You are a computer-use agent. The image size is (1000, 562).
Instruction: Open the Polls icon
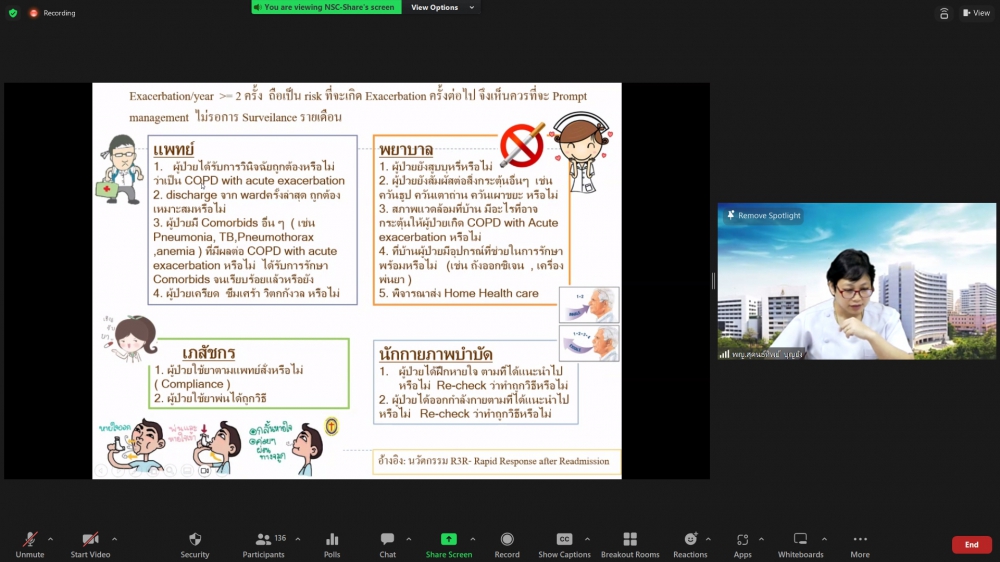(x=332, y=540)
